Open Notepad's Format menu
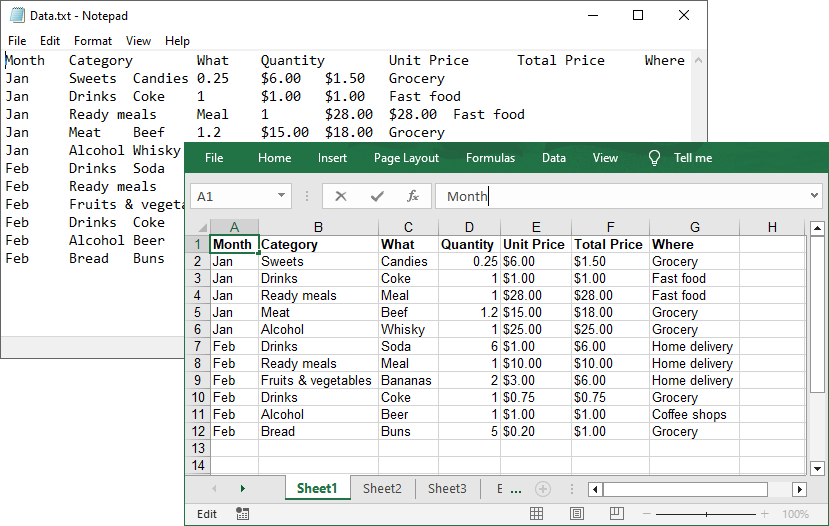The width and height of the screenshot is (829, 526). pos(93,41)
